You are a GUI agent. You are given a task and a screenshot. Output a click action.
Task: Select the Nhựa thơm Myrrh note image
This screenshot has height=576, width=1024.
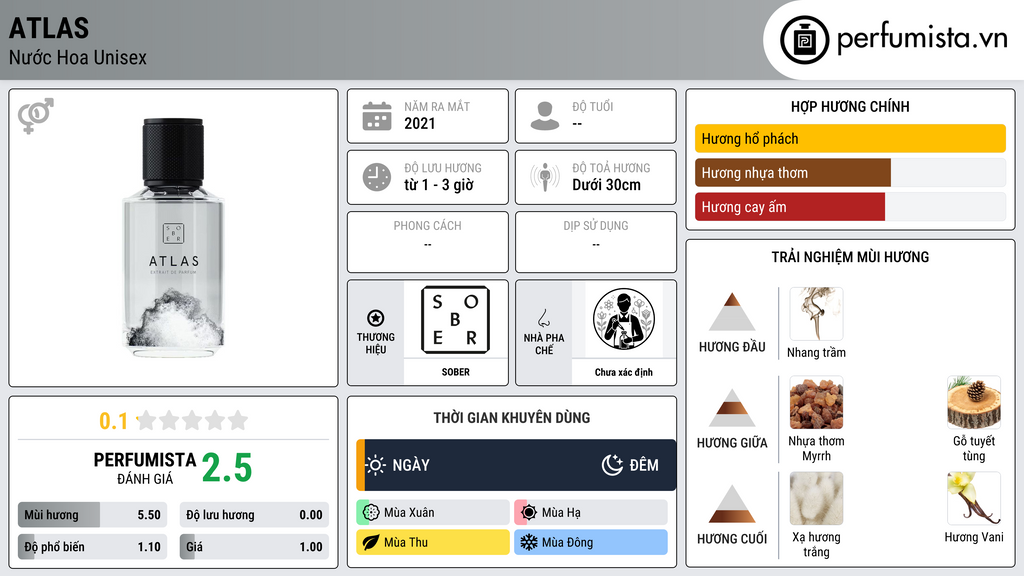816,403
